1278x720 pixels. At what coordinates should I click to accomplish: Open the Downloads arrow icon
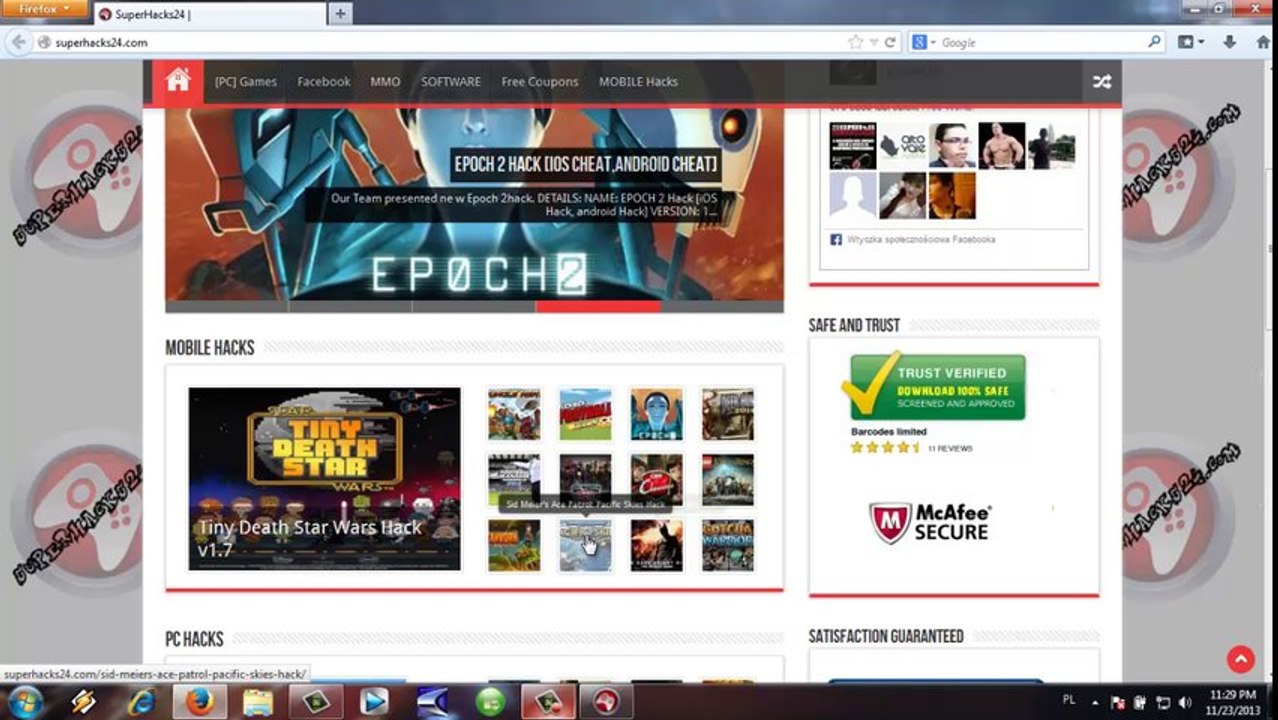coord(1230,42)
